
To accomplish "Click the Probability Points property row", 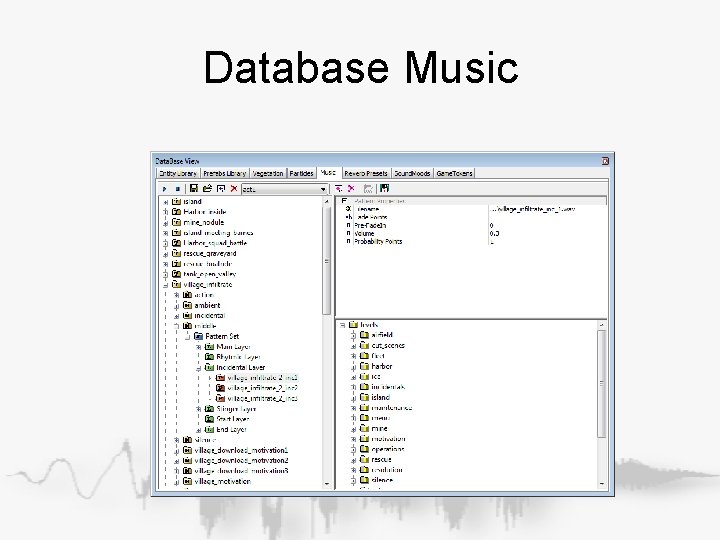I will pos(475,242).
